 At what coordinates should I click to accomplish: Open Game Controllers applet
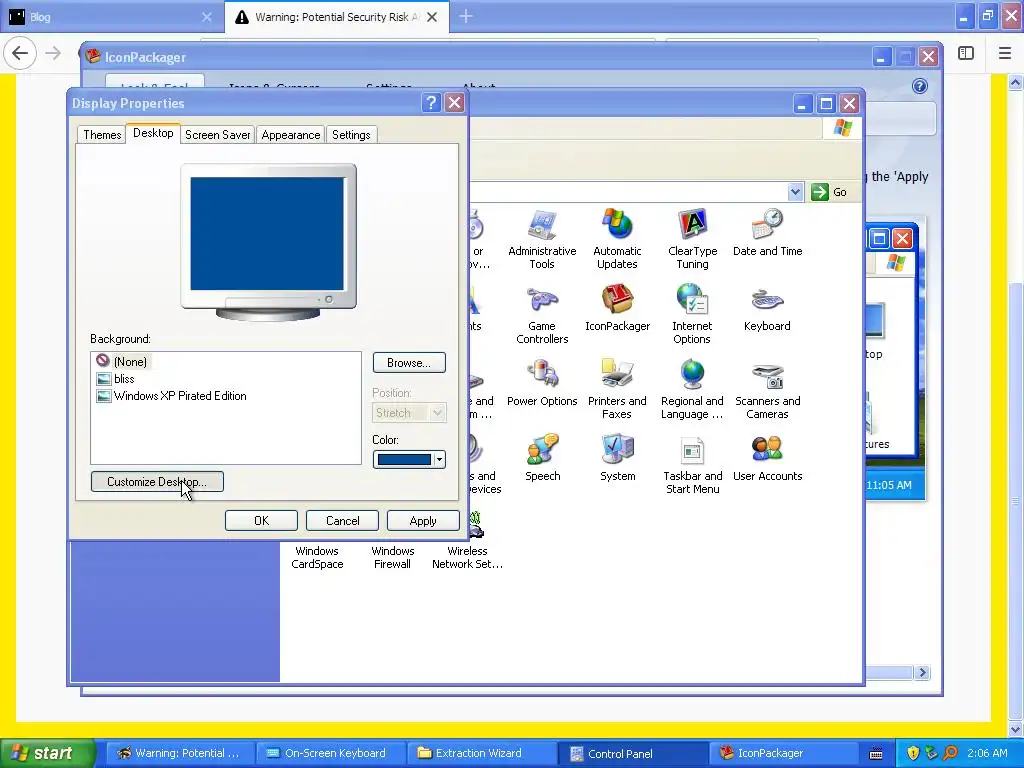542,314
